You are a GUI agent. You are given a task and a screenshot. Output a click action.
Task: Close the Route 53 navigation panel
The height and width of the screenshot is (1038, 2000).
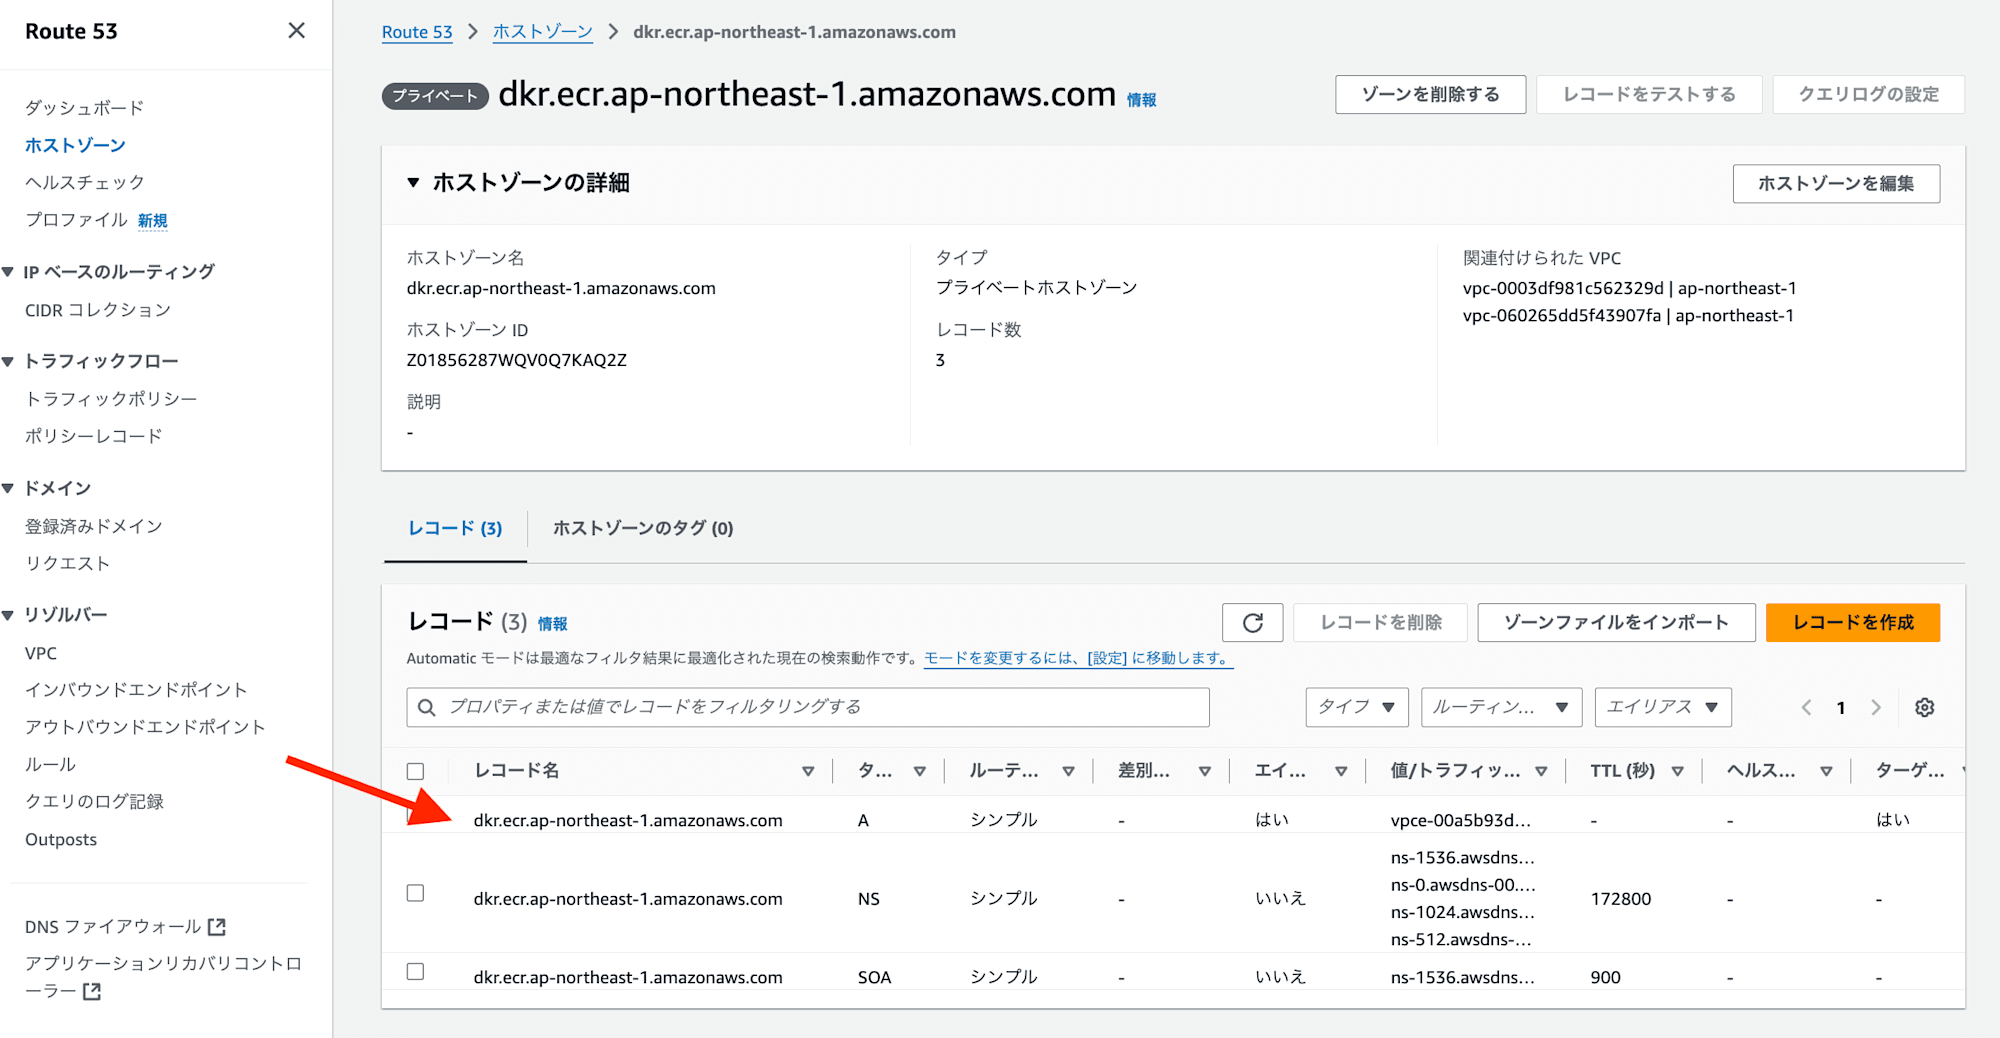(x=296, y=31)
